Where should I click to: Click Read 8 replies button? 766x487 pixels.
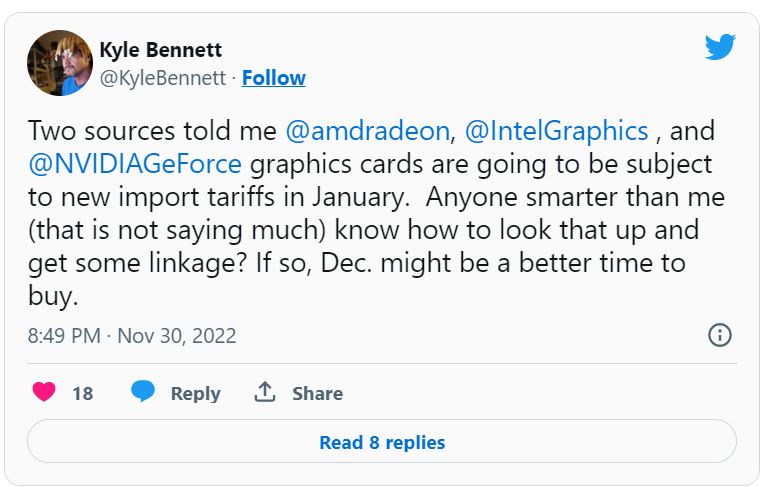(382, 442)
